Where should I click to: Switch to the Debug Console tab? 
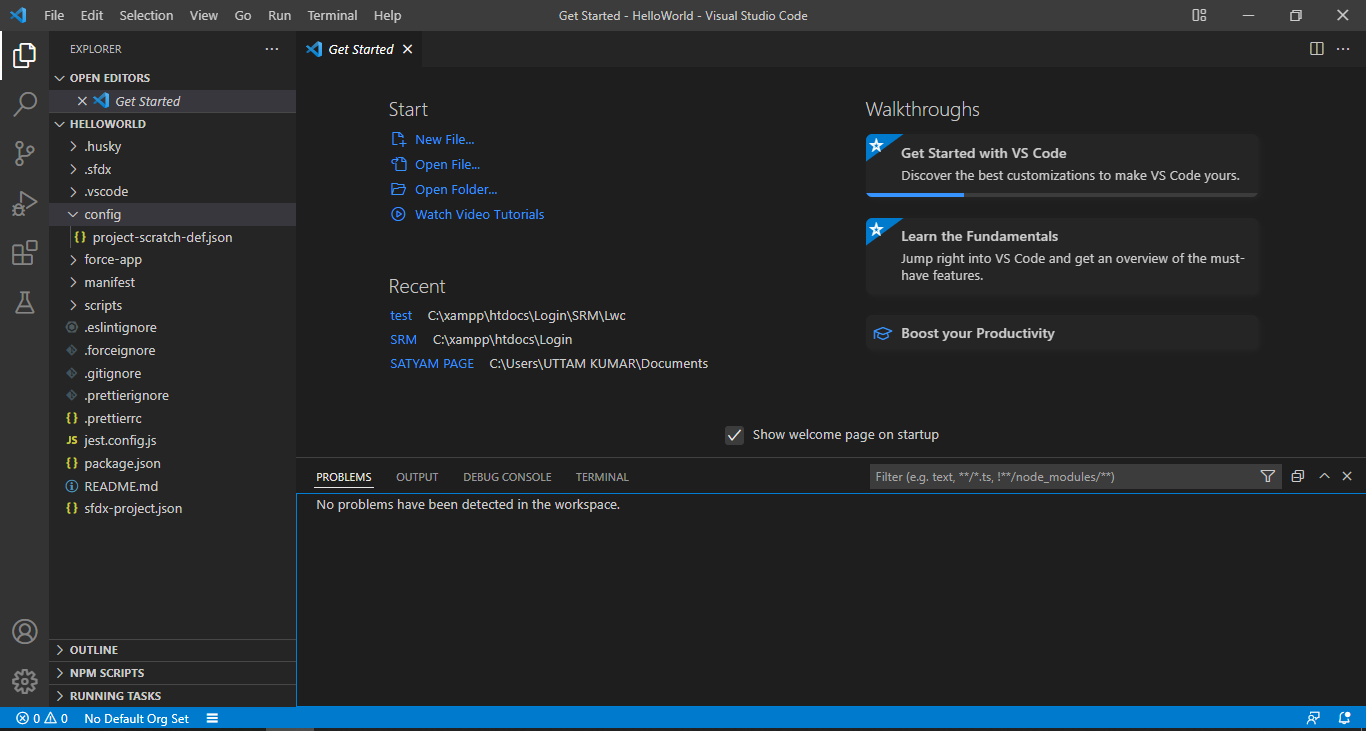click(x=507, y=477)
